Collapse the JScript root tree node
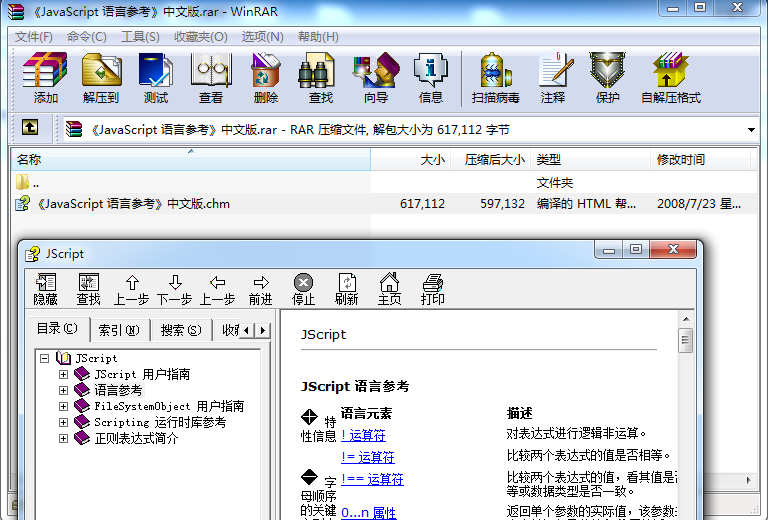Viewport: 768px width, 520px height. [x=45, y=358]
